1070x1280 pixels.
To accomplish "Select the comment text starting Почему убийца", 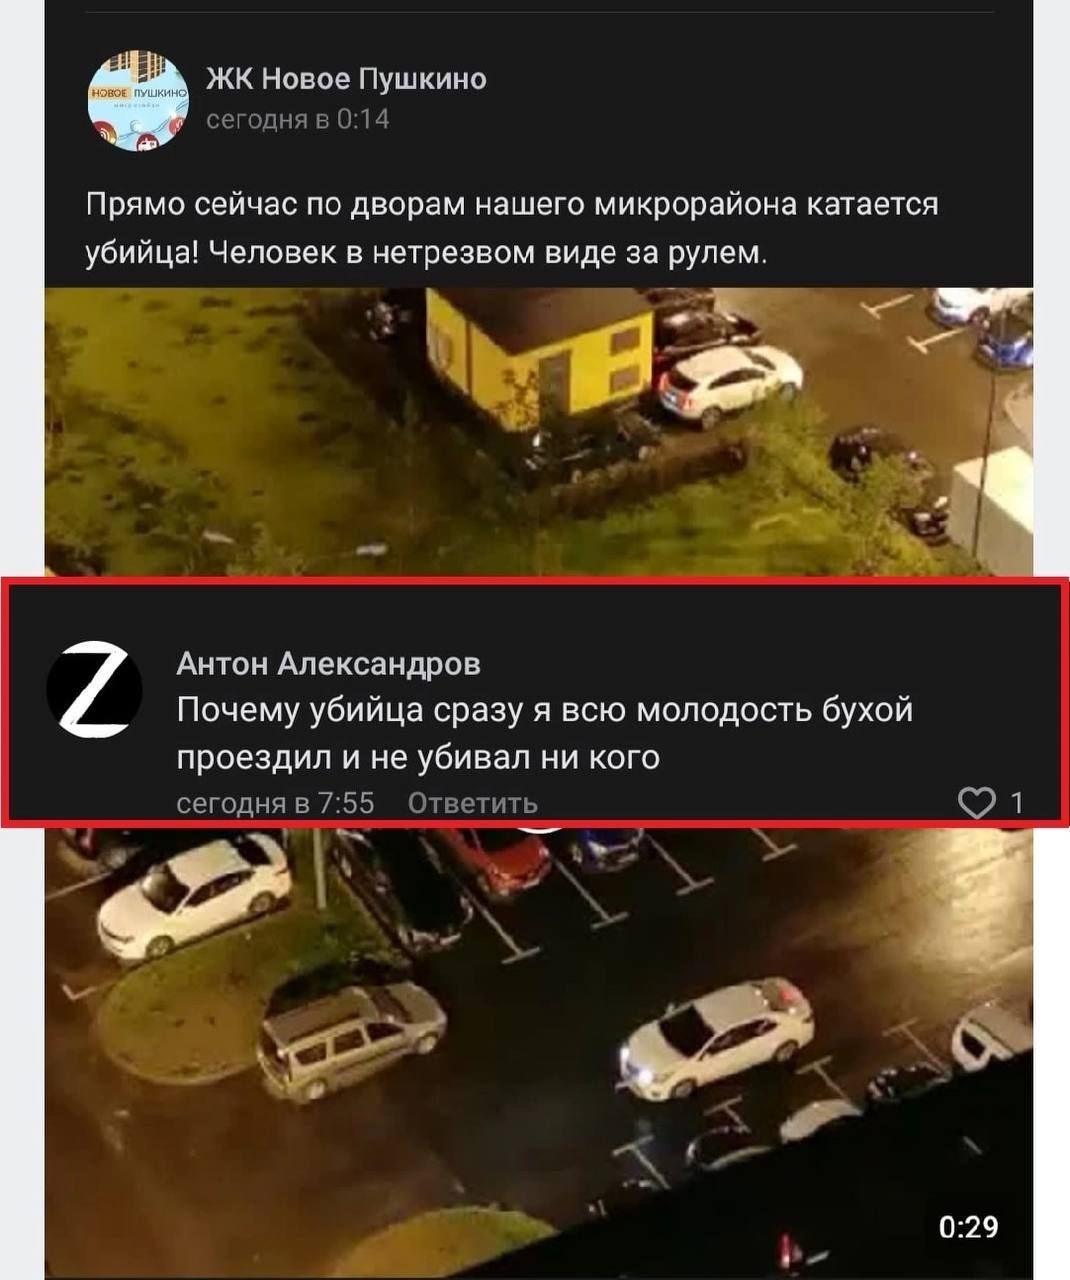I will coord(545,734).
